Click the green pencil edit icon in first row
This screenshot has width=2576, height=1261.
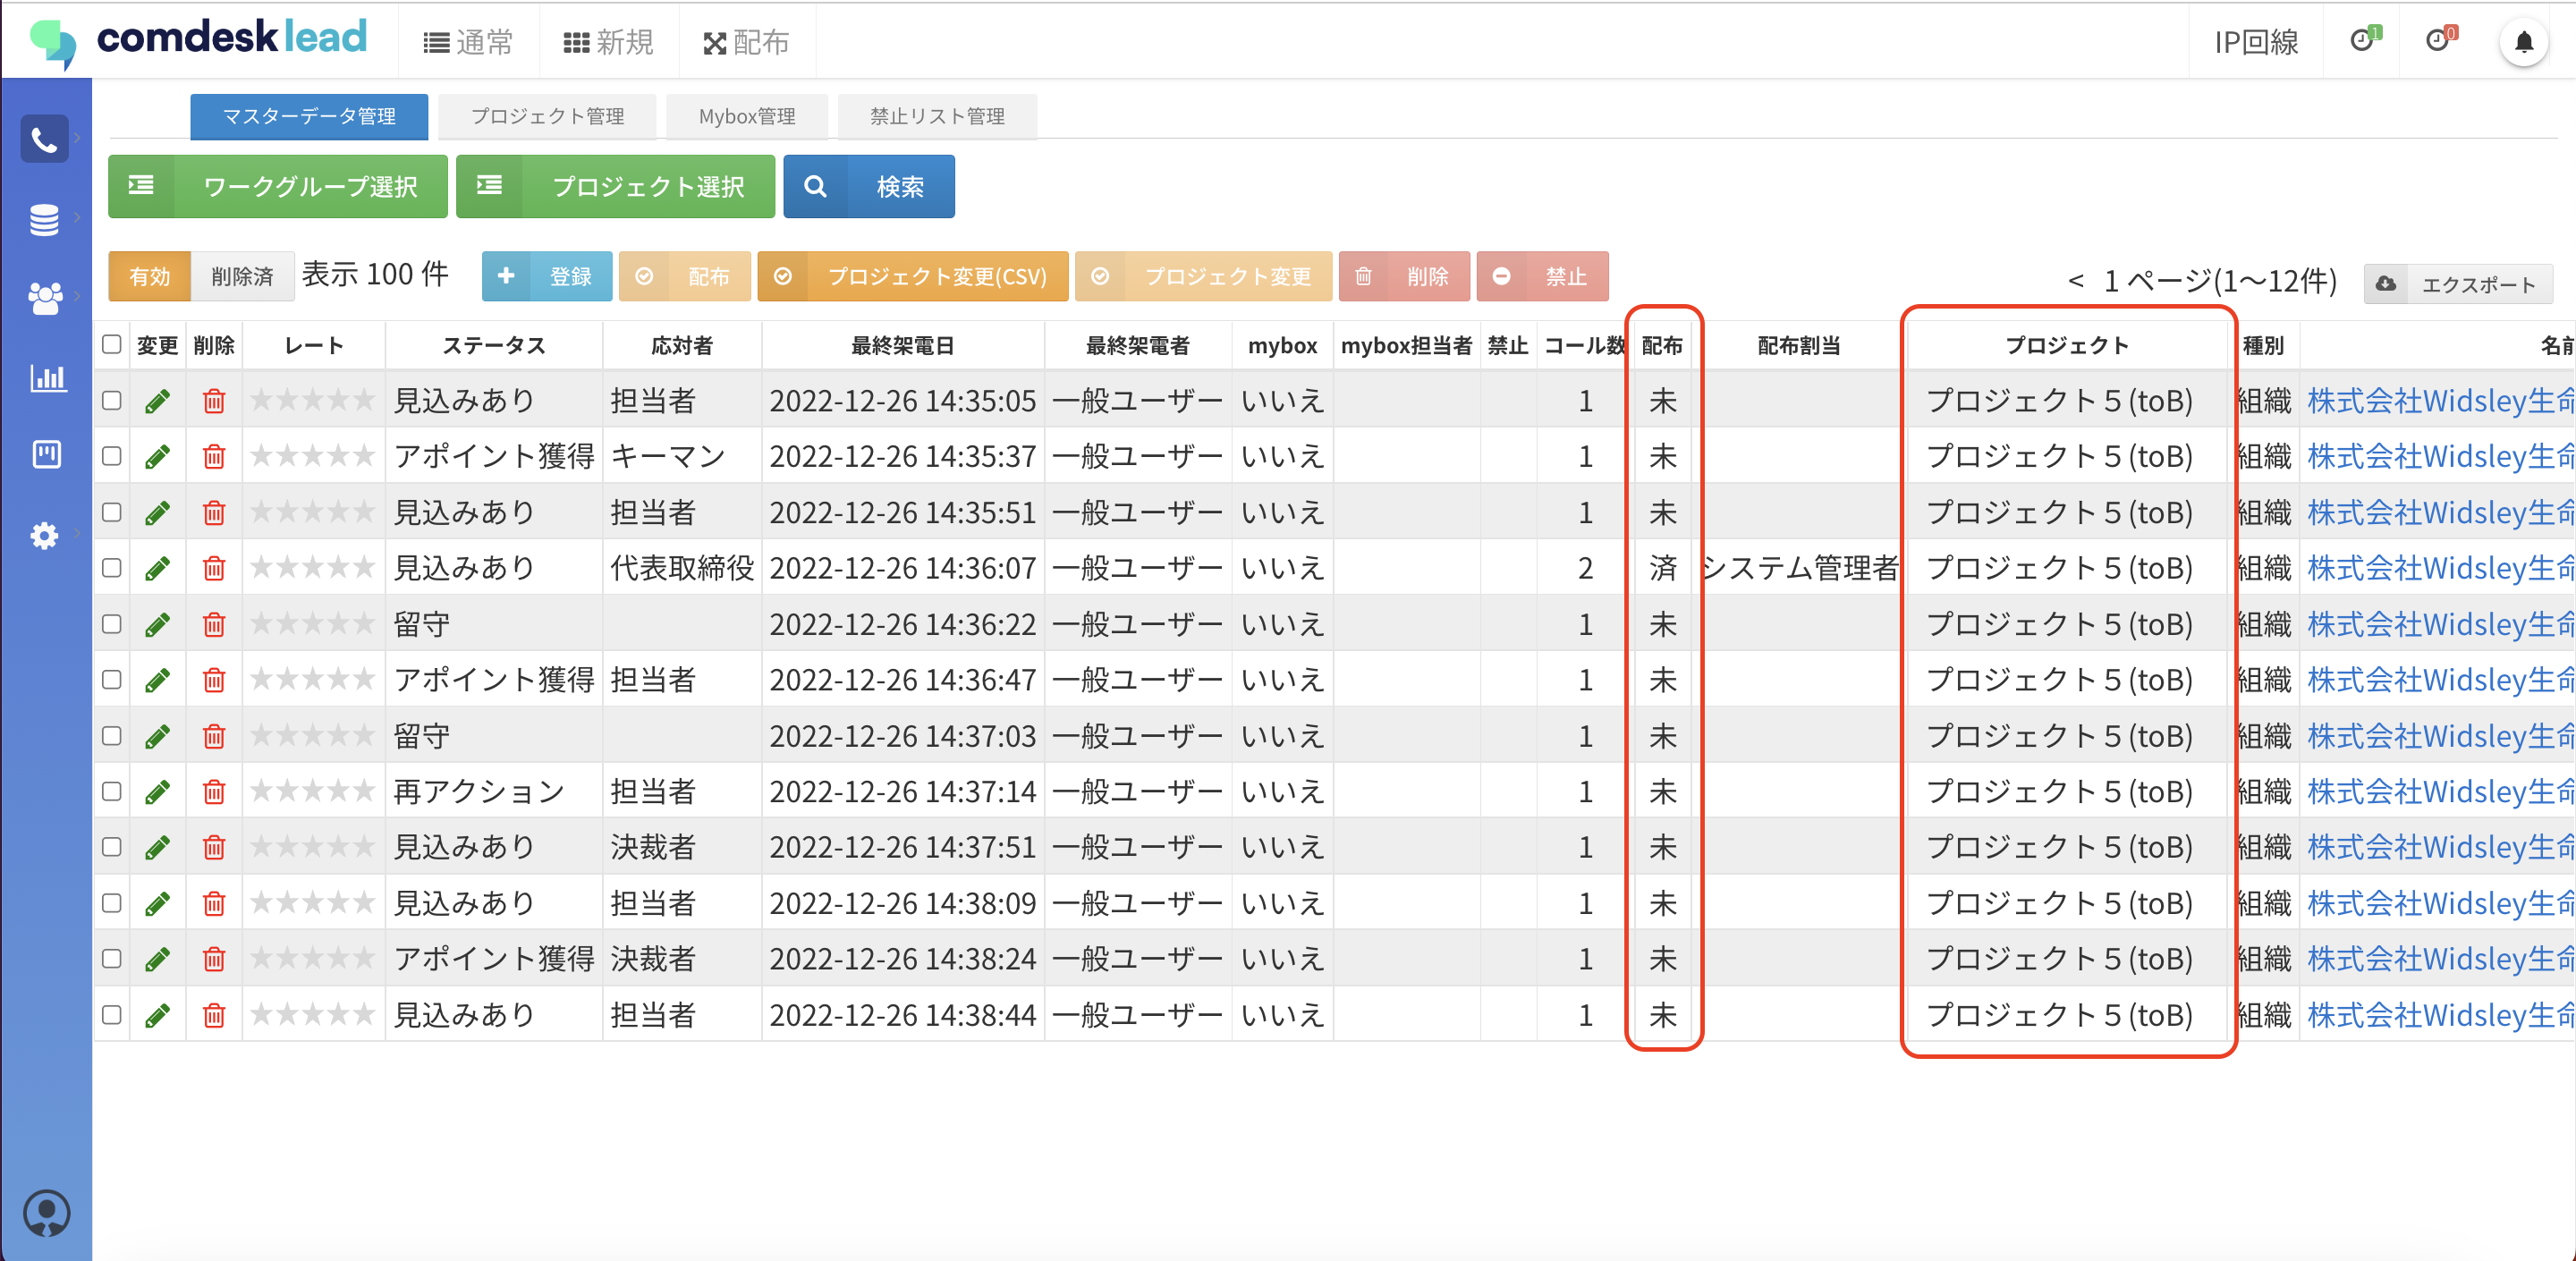[157, 401]
